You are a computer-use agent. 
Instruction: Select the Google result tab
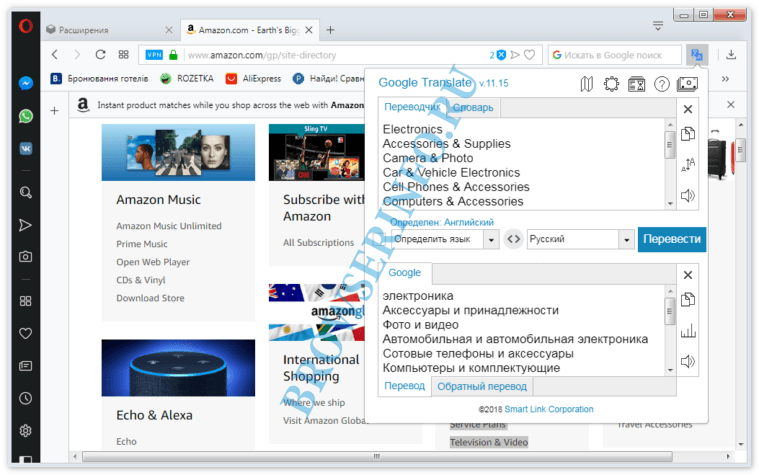pyautogui.click(x=405, y=273)
